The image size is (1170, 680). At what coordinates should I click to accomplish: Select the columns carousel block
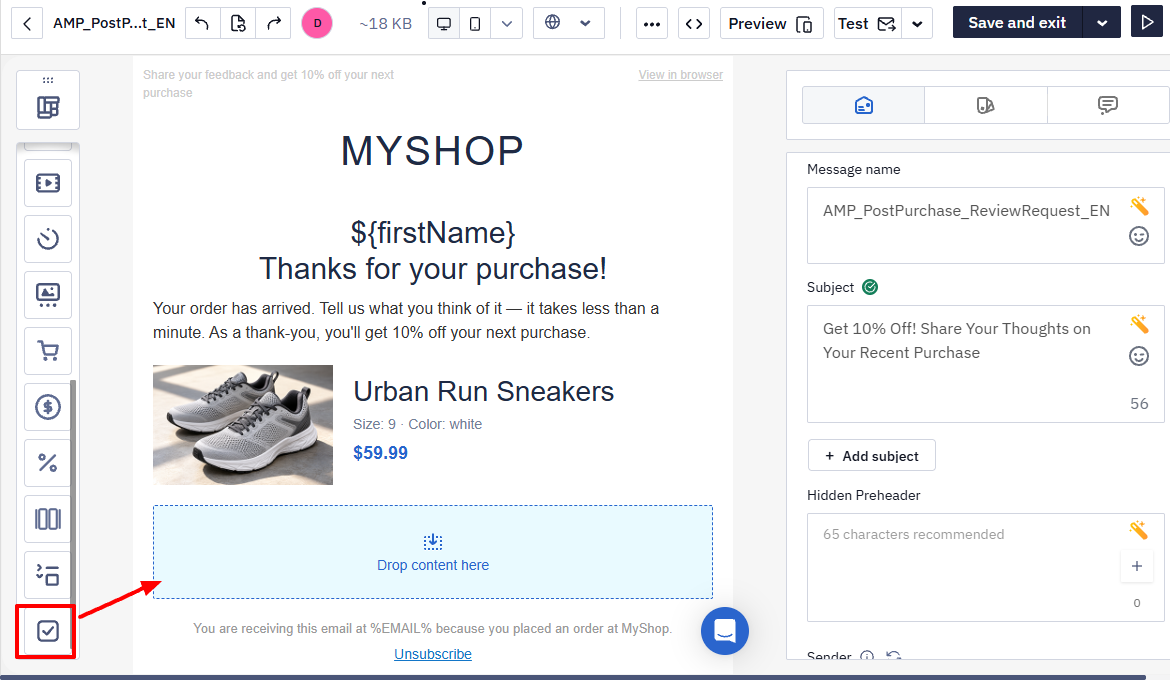tap(48, 519)
